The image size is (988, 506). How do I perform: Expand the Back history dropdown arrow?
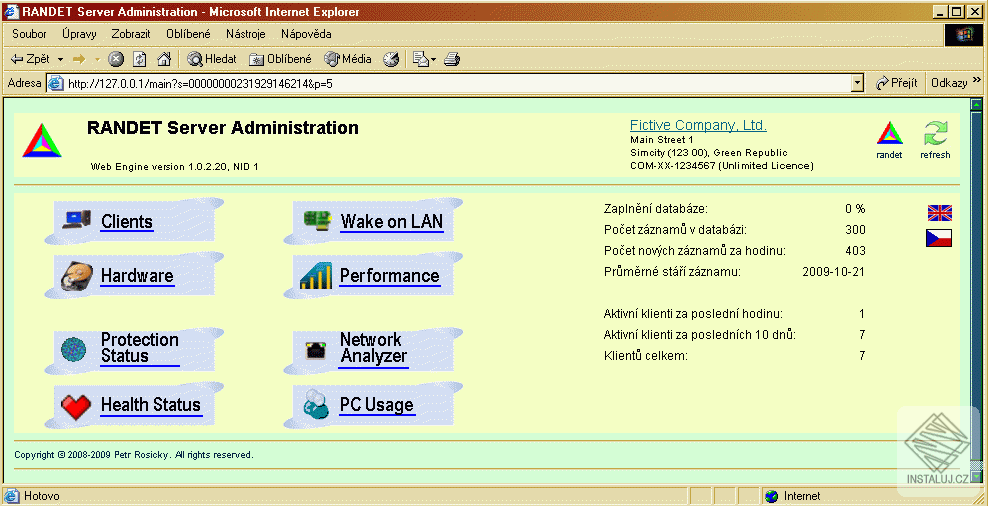coord(60,60)
